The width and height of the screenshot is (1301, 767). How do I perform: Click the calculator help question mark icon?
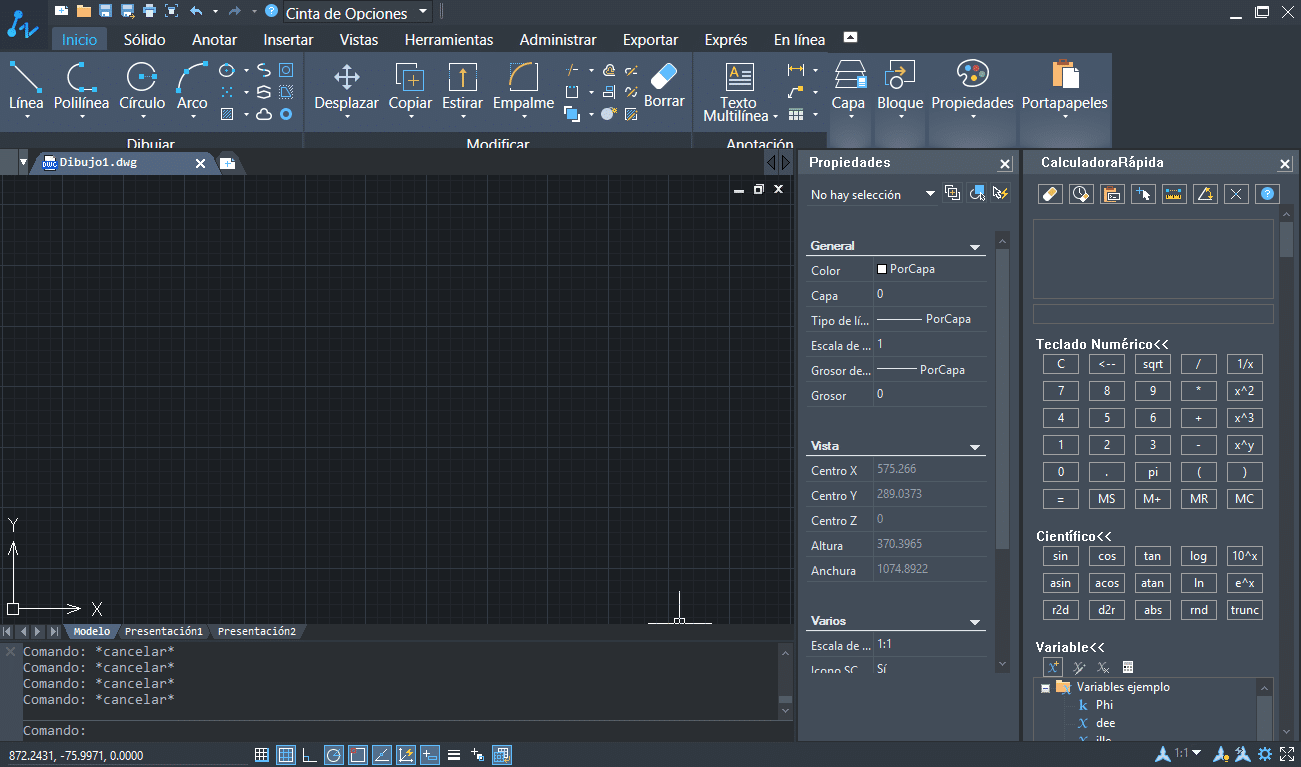(x=1268, y=194)
